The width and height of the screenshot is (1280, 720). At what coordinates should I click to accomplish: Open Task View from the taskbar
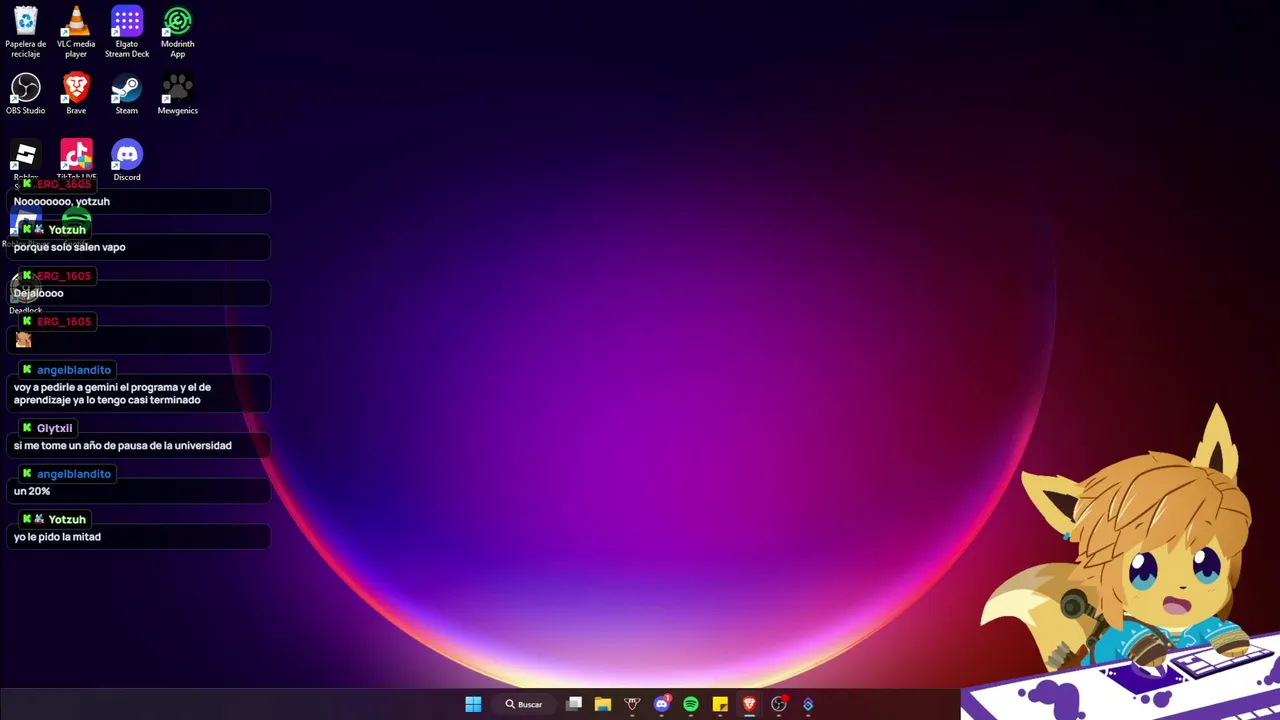[x=574, y=704]
